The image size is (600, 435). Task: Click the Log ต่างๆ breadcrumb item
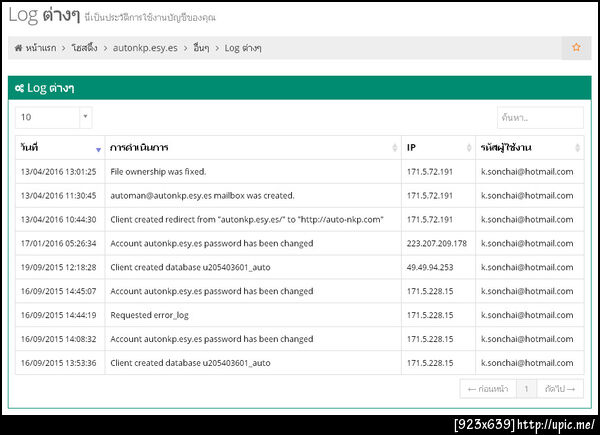tap(243, 48)
